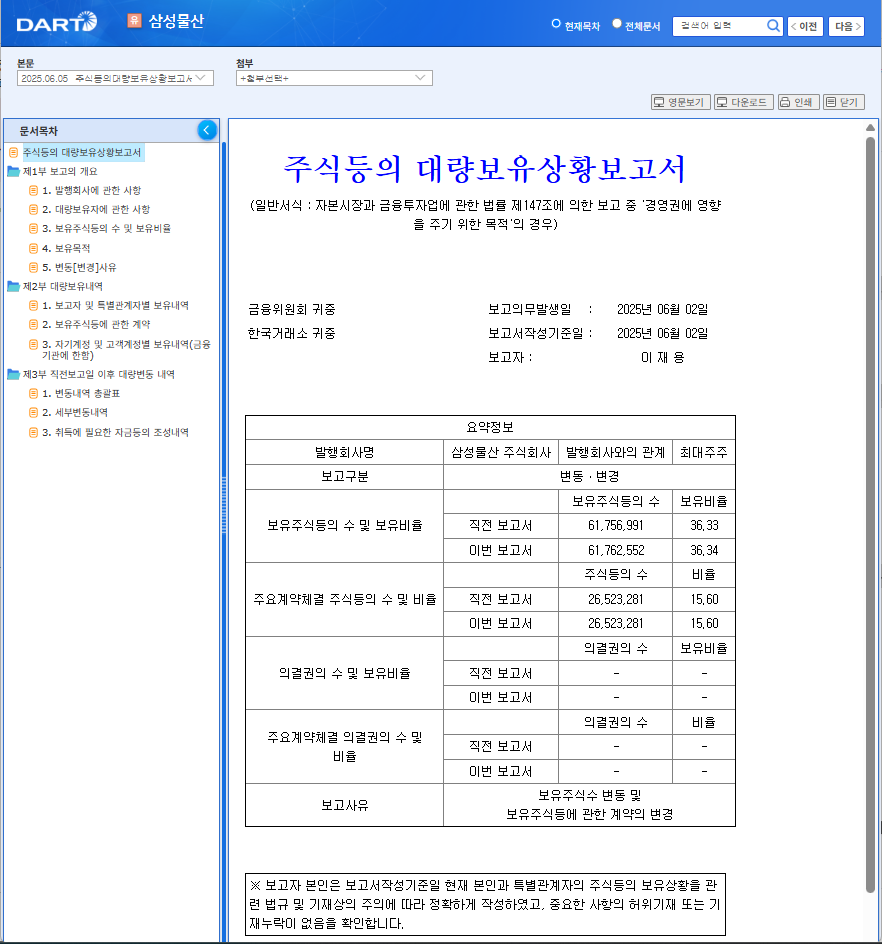The image size is (882, 944).
Task: Click the search magnifier icon
Action: pos(773,26)
